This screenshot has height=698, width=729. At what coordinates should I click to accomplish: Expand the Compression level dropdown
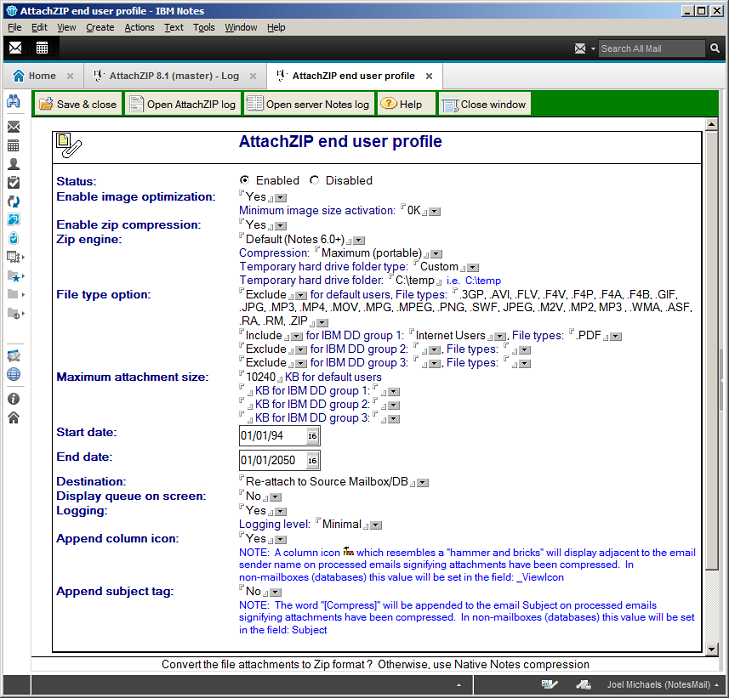click(436, 254)
